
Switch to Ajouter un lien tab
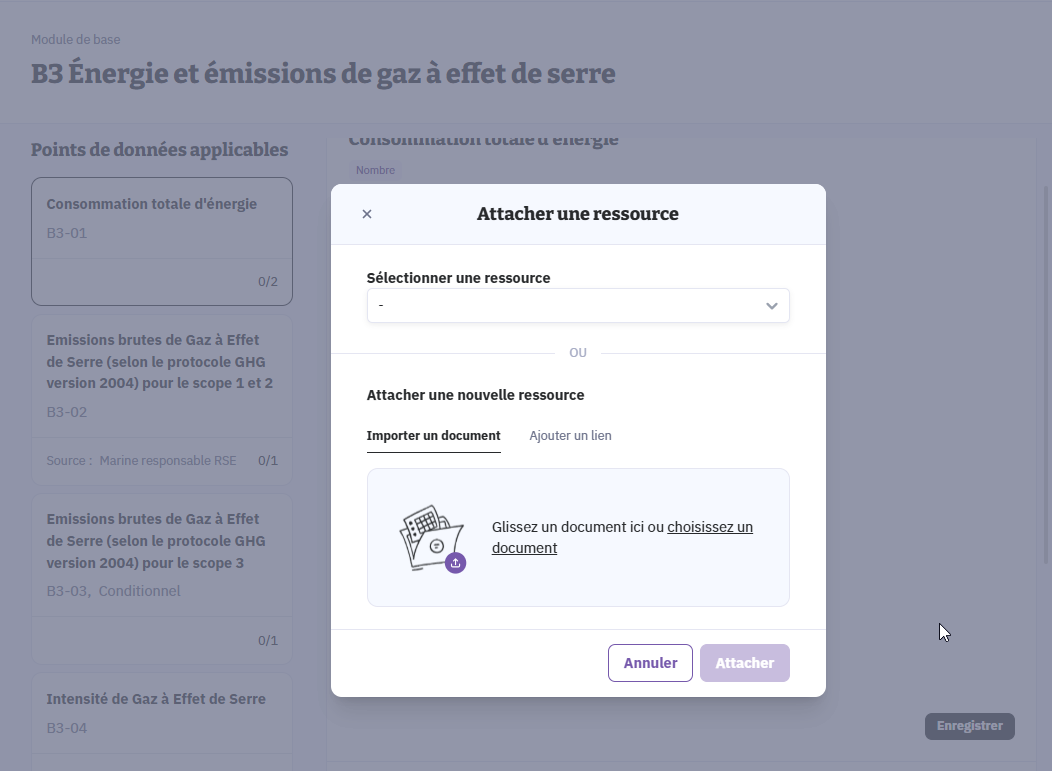tap(570, 436)
